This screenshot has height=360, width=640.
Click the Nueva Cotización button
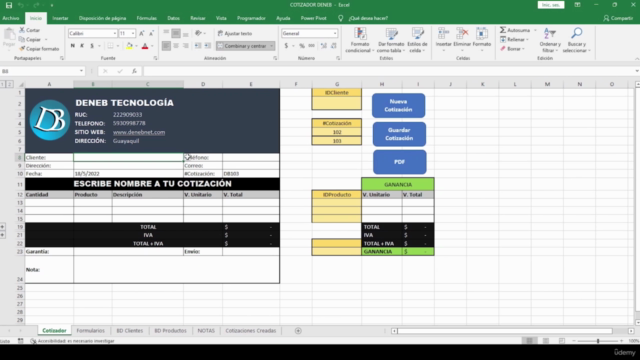pos(398,106)
